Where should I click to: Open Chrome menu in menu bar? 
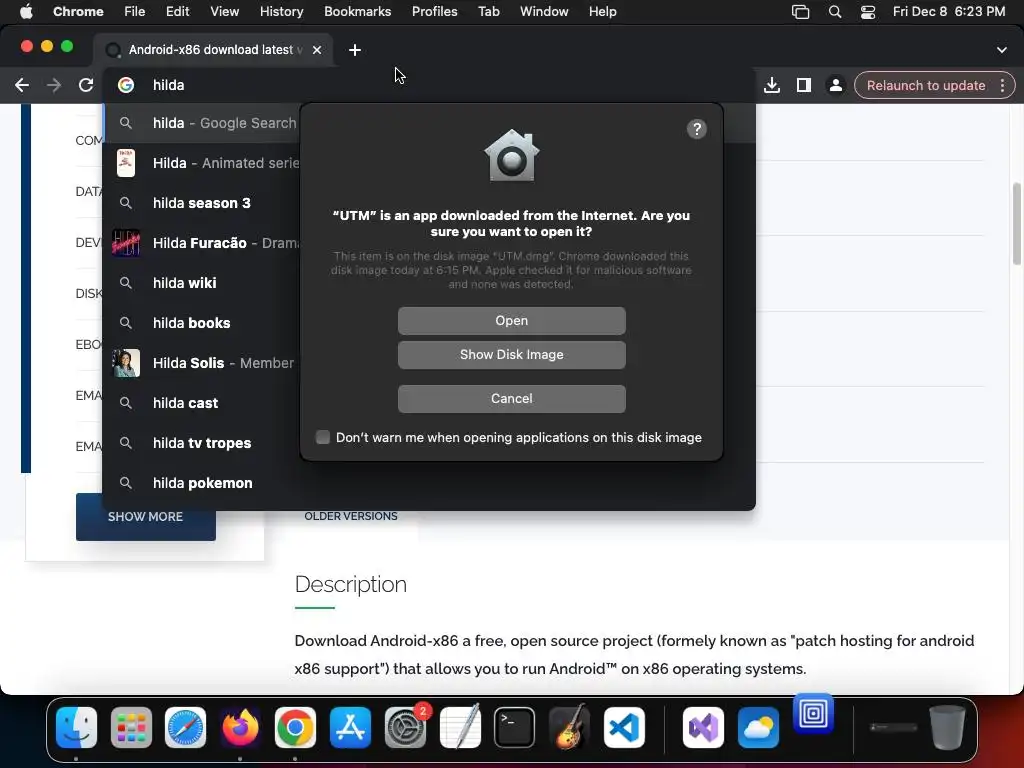click(x=78, y=11)
